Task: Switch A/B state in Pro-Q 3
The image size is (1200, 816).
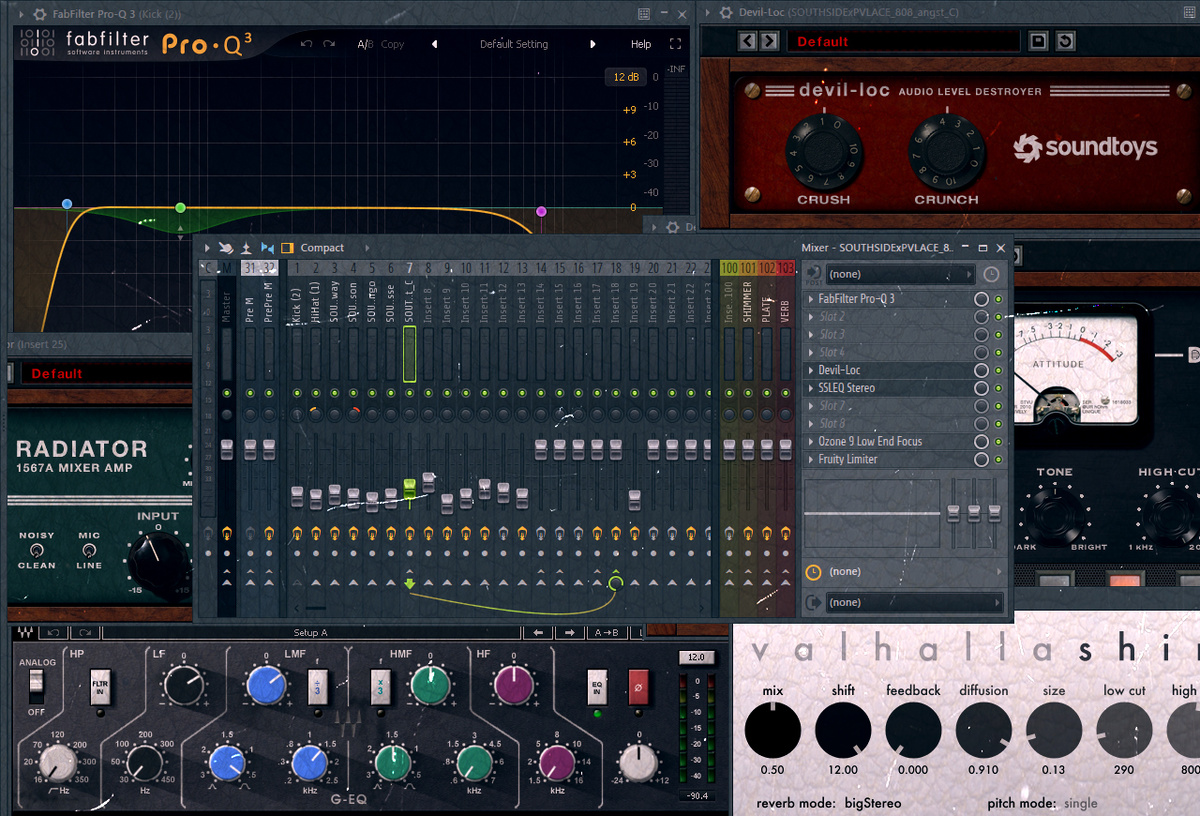Action: click(x=365, y=44)
